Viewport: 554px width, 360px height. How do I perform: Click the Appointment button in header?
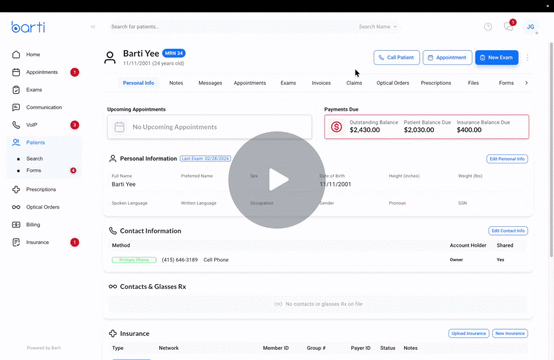coord(447,58)
